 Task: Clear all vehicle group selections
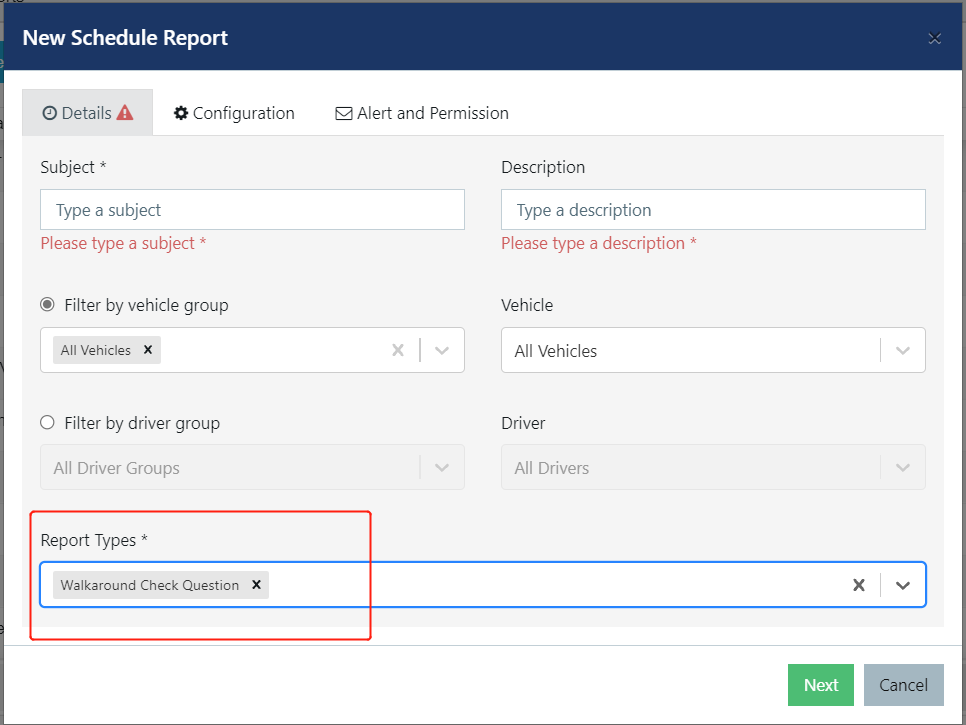(398, 350)
